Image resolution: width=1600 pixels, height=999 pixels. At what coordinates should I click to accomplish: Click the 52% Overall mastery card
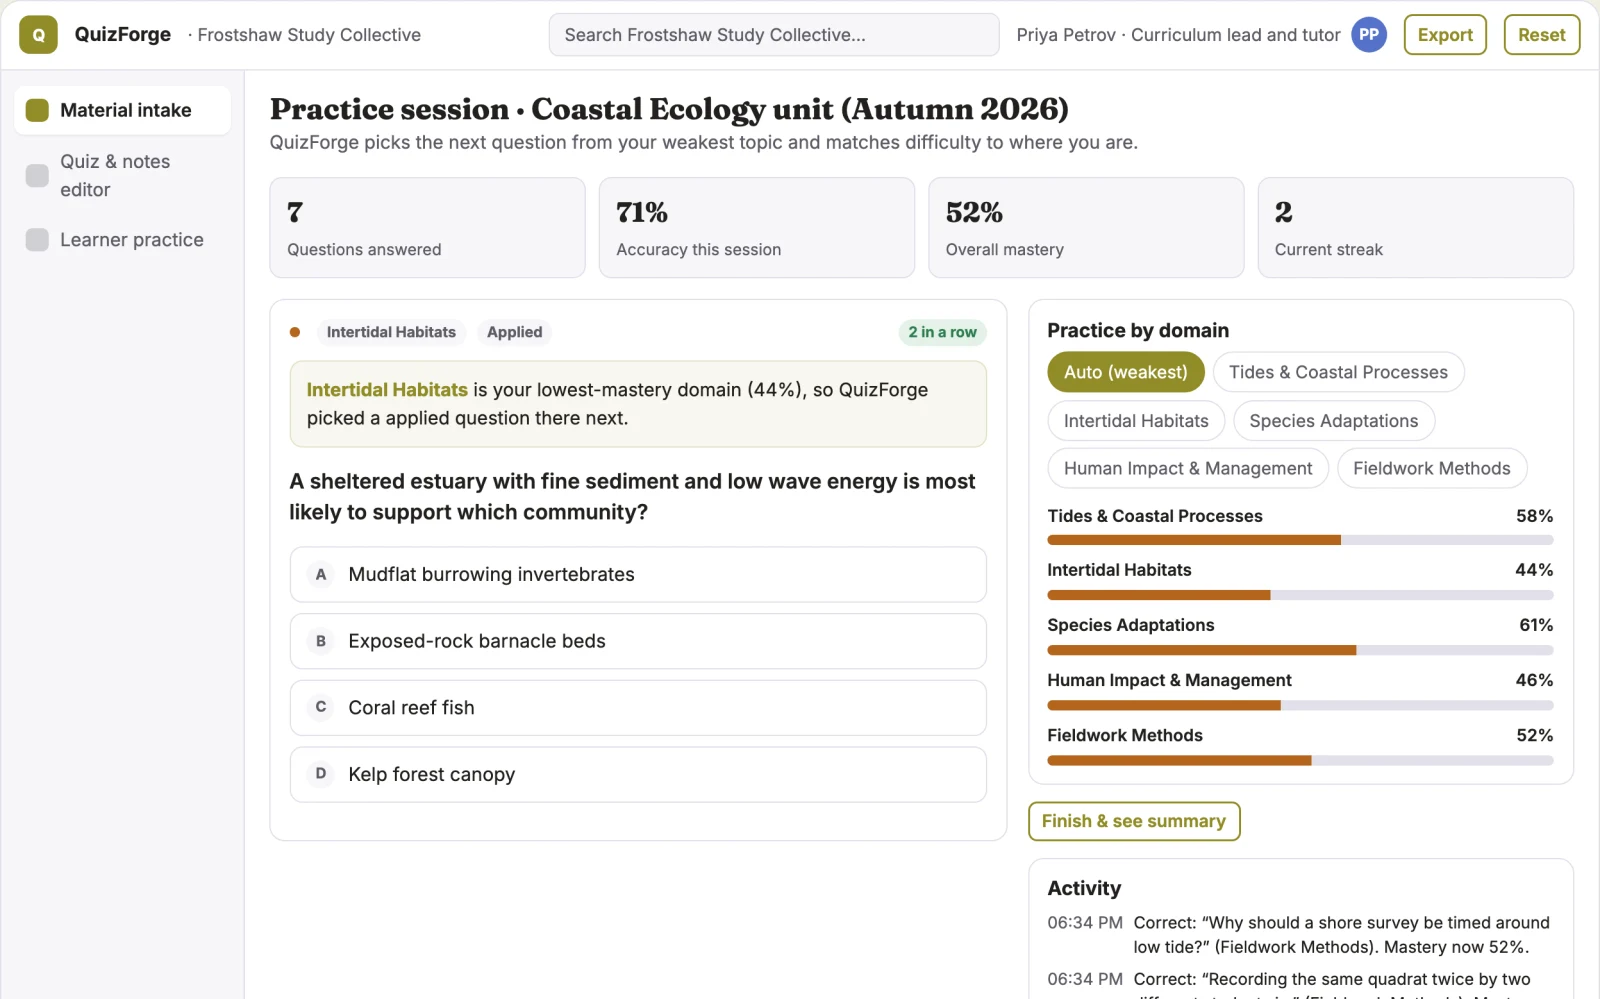pos(1086,228)
